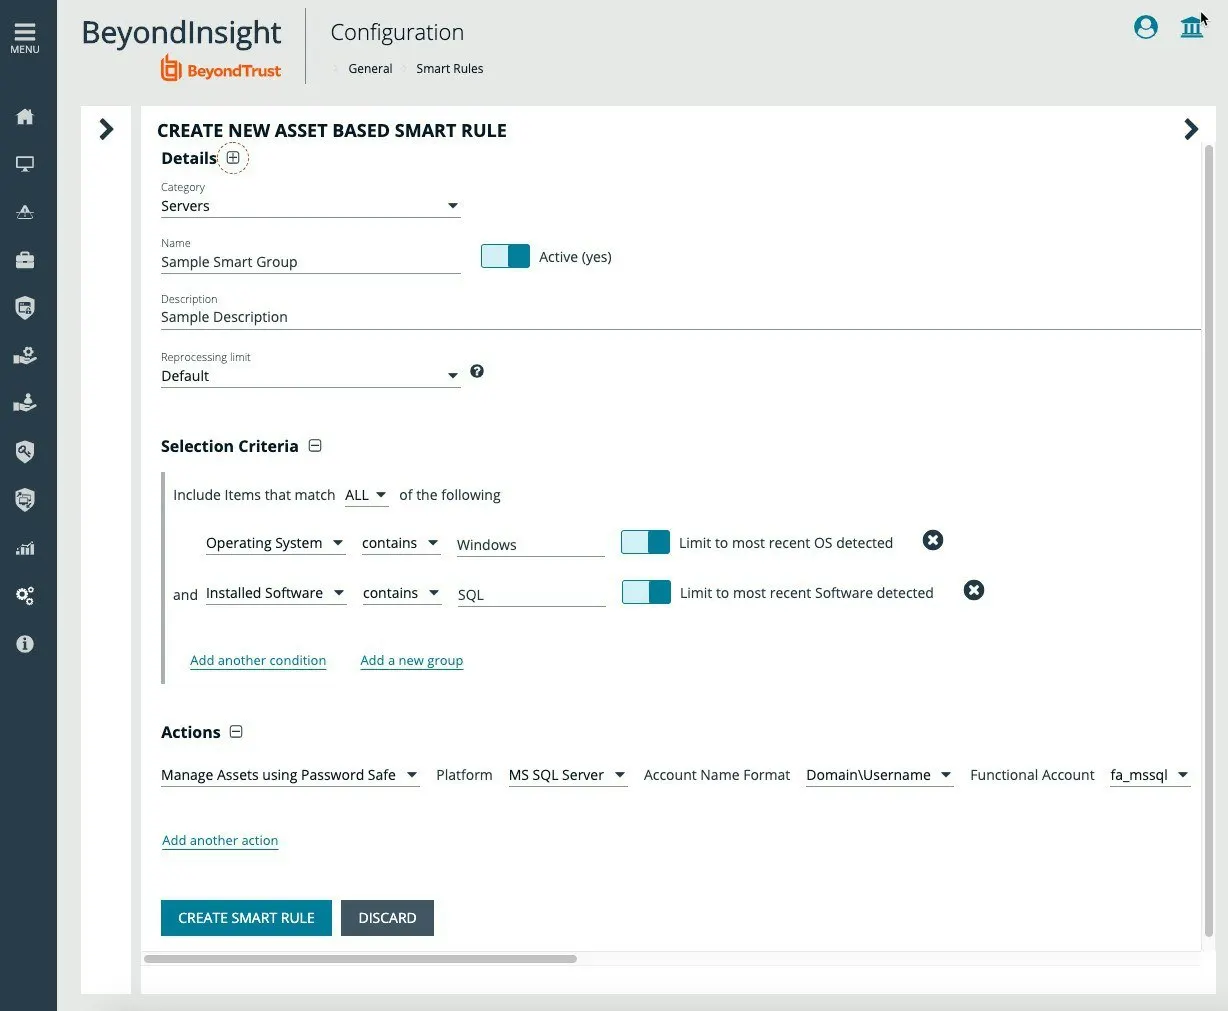Click the info About sidebar icon
The image size is (1228, 1011).
[25, 644]
